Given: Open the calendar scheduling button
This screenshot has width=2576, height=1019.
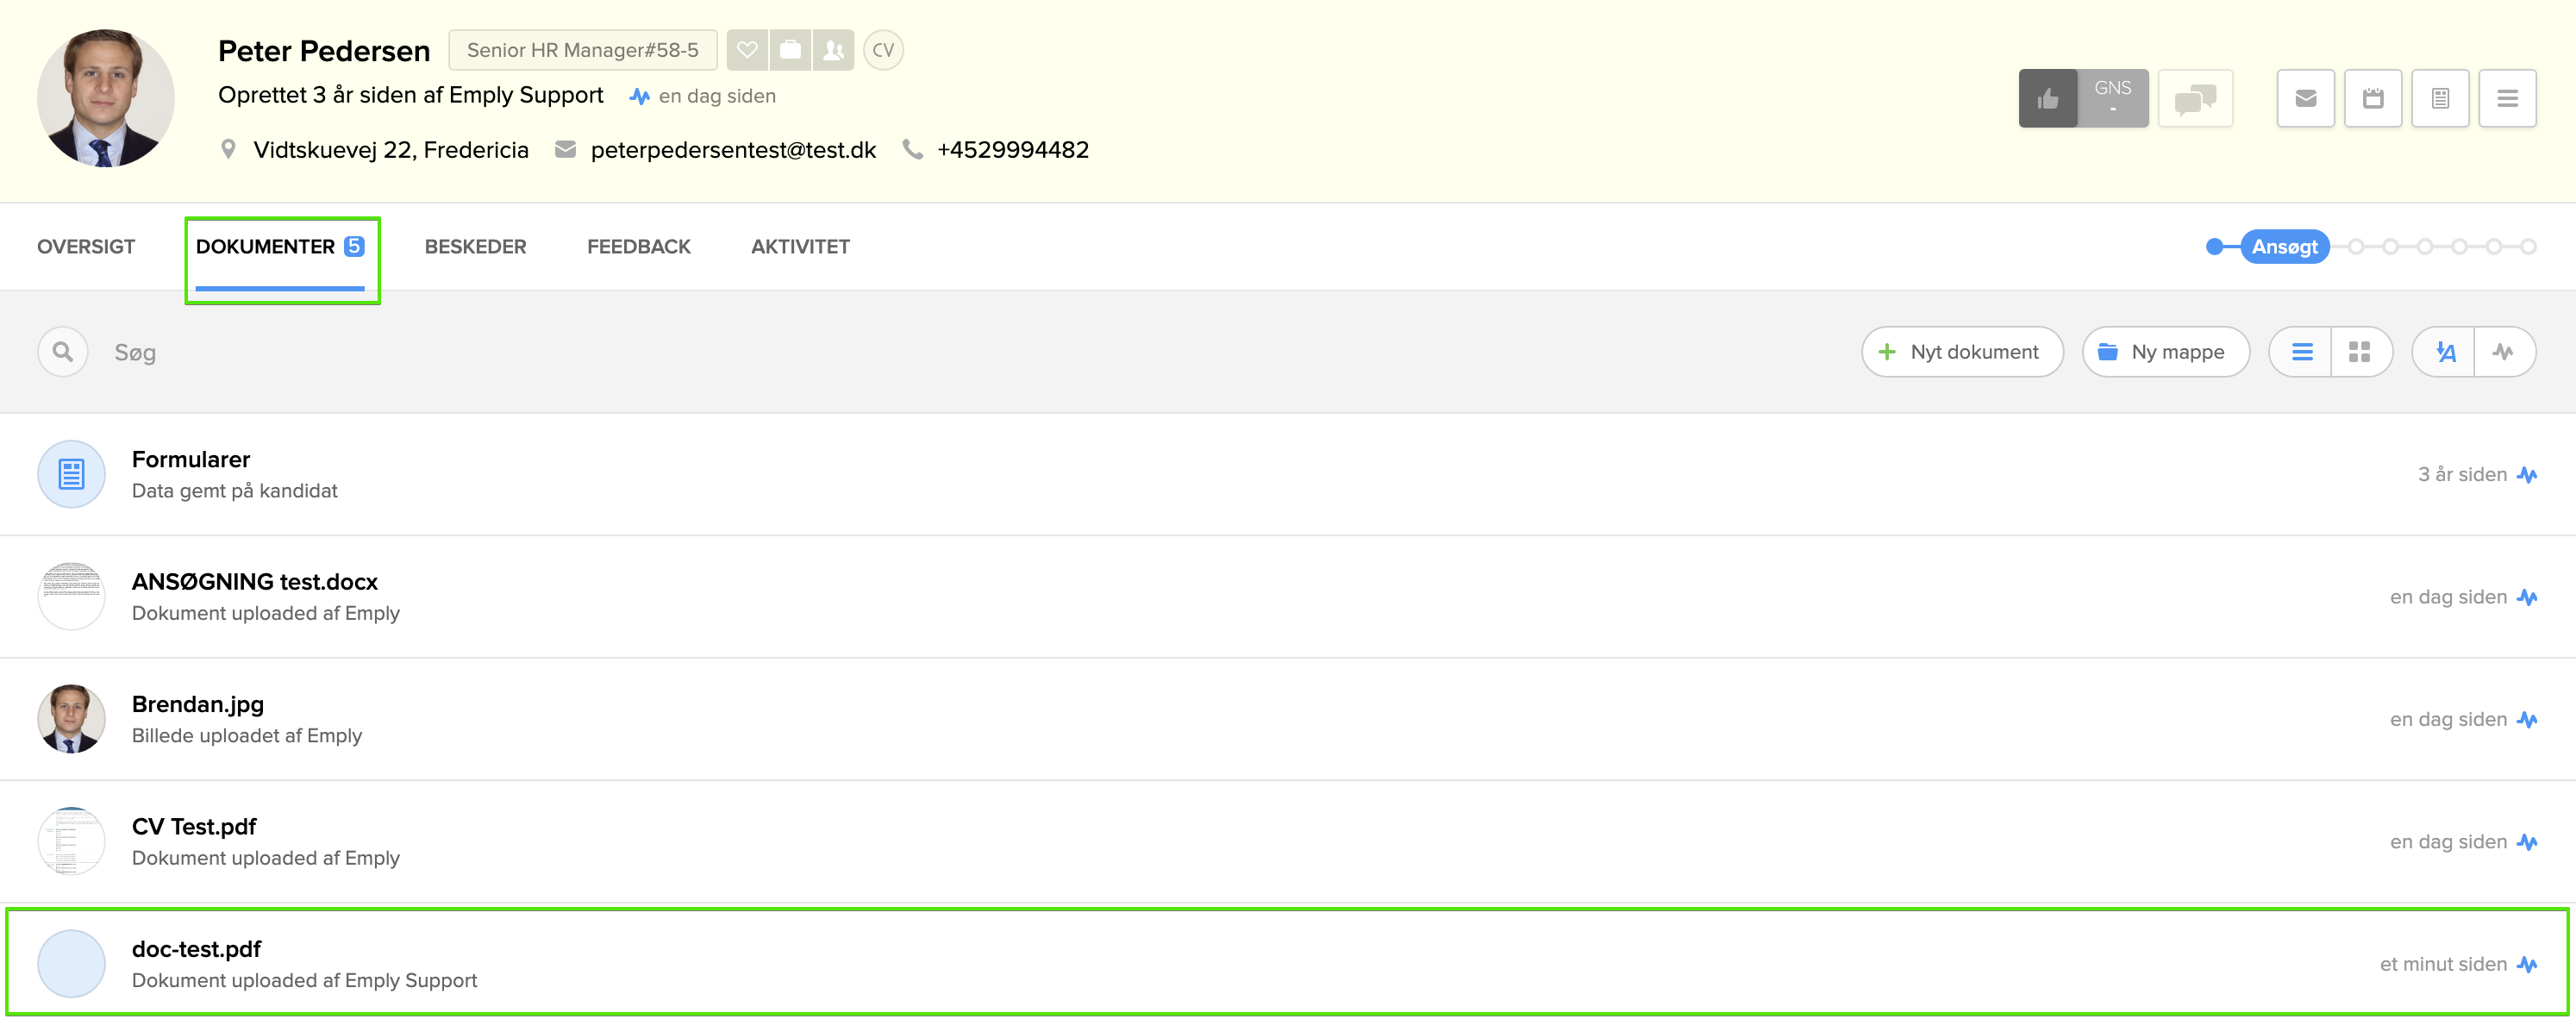Looking at the screenshot, I should click(2372, 98).
